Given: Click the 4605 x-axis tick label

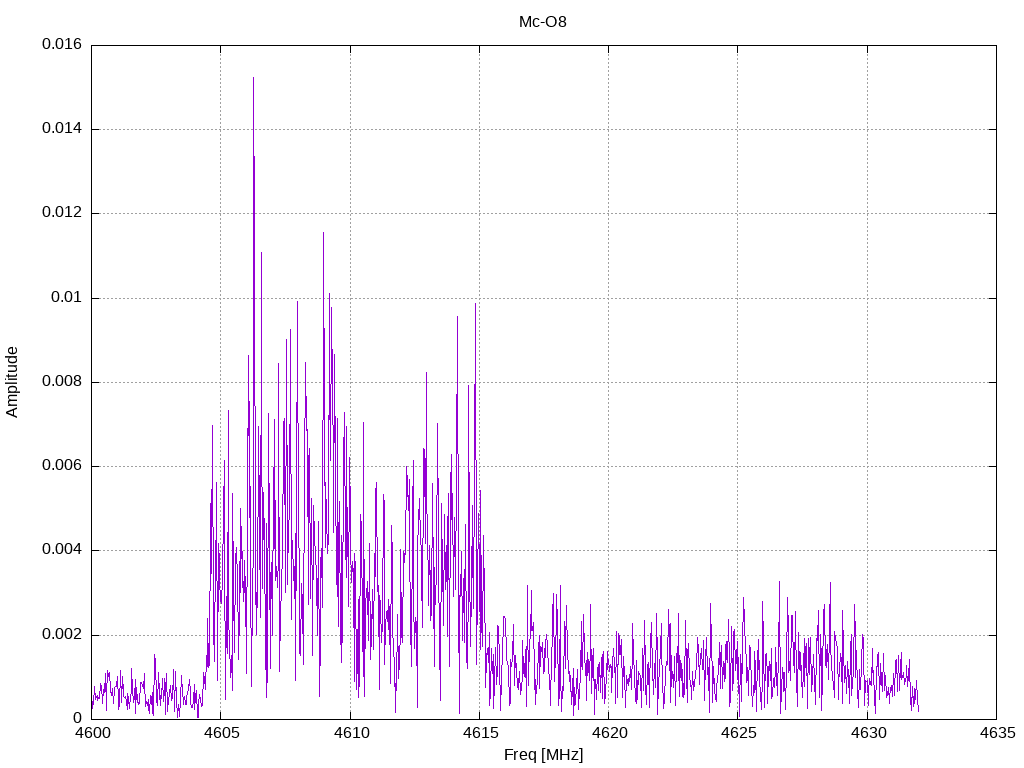Looking at the screenshot, I should (220, 733).
